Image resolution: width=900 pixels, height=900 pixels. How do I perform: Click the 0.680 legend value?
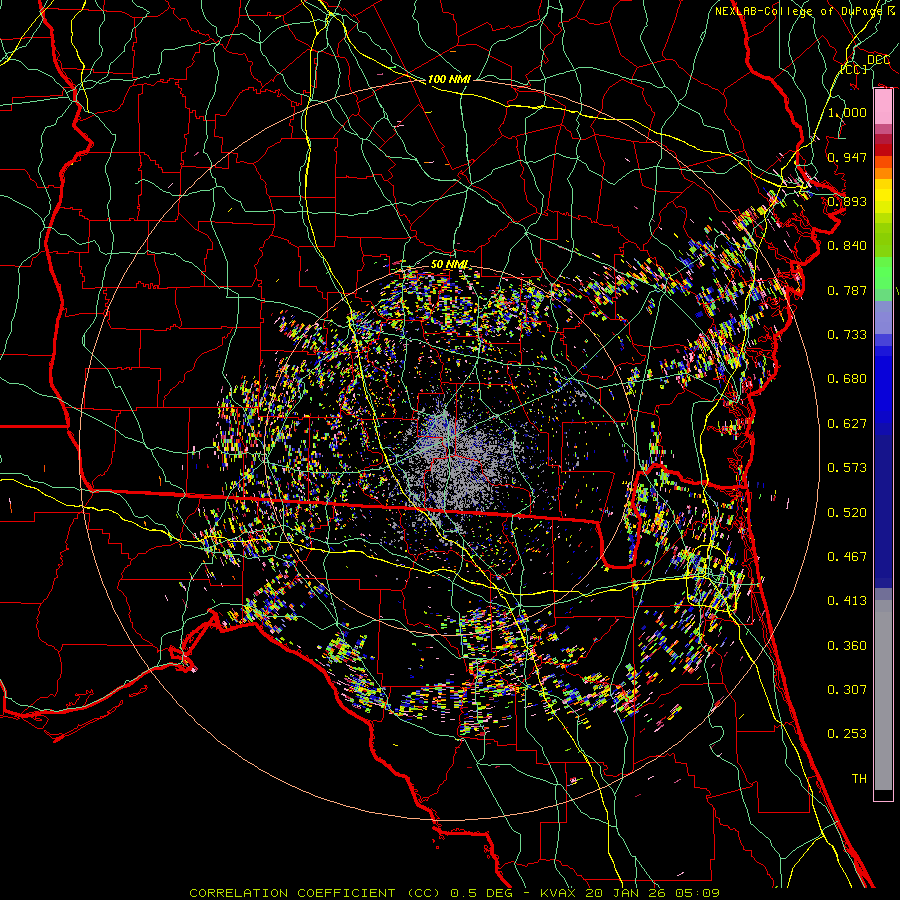click(x=847, y=379)
